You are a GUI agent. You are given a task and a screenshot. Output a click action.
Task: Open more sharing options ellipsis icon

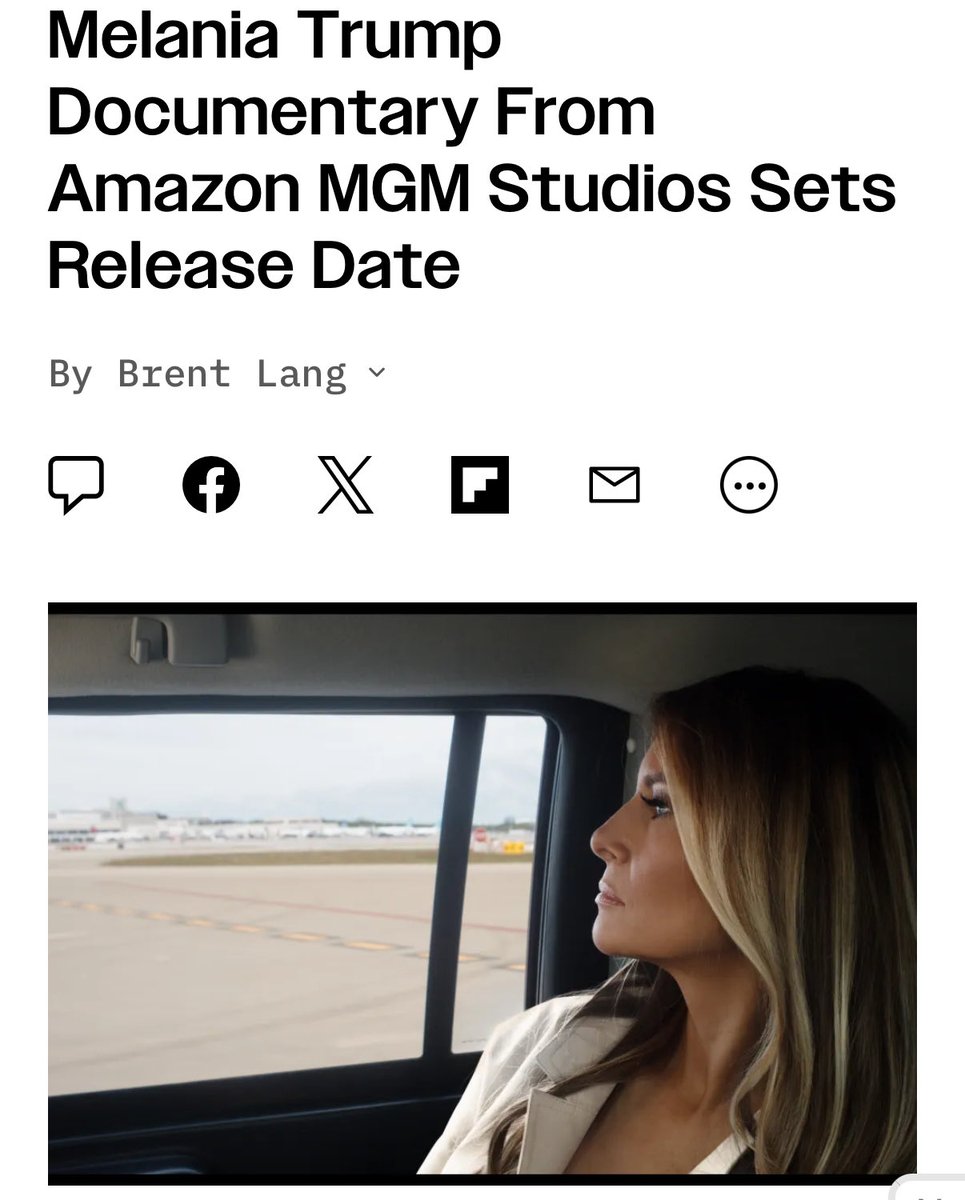point(749,485)
